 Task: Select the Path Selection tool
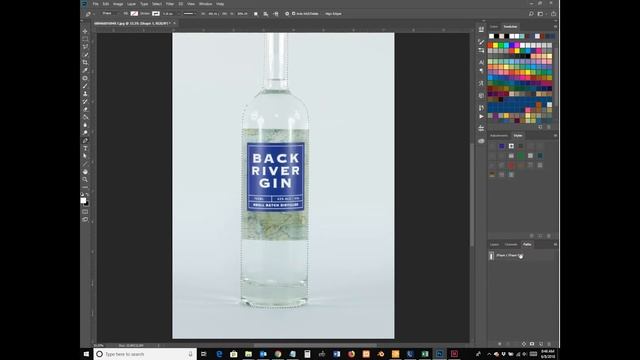click(85, 156)
